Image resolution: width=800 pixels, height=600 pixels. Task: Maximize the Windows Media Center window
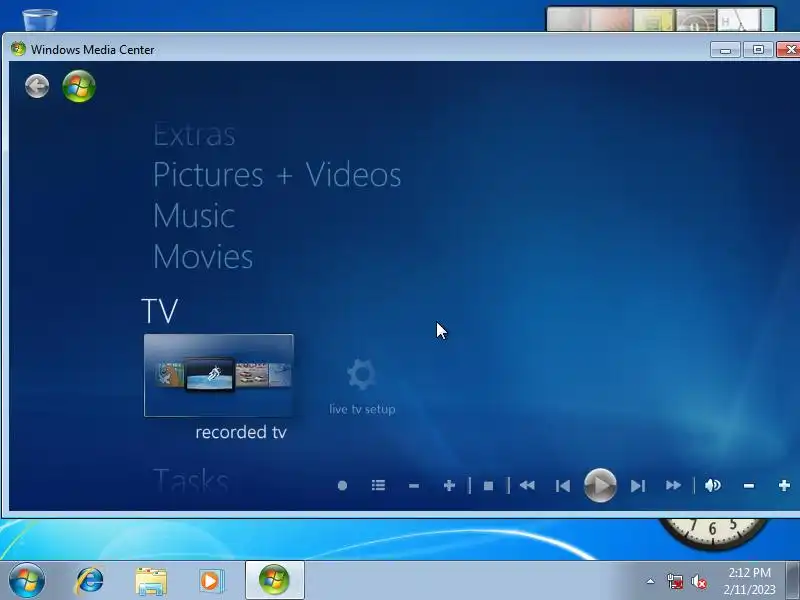[758, 49]
